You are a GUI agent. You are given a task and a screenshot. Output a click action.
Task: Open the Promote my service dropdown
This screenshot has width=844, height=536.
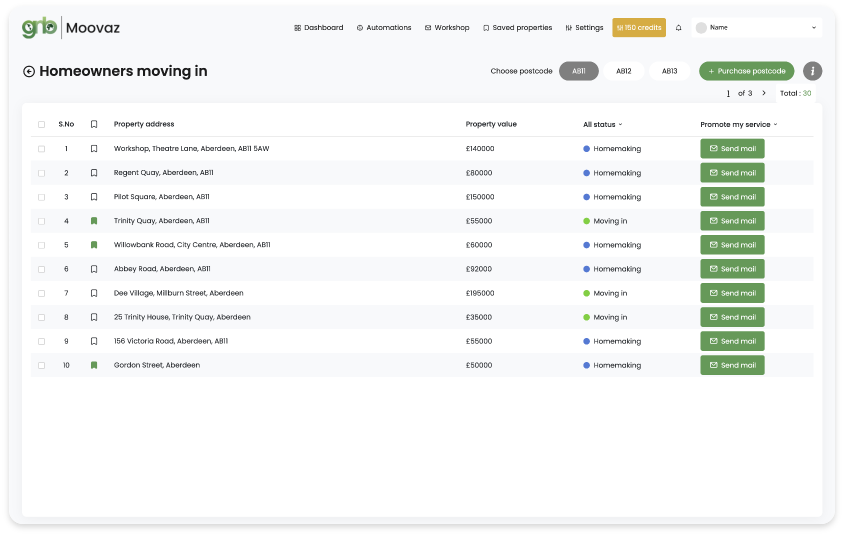[x=738, y=125]
